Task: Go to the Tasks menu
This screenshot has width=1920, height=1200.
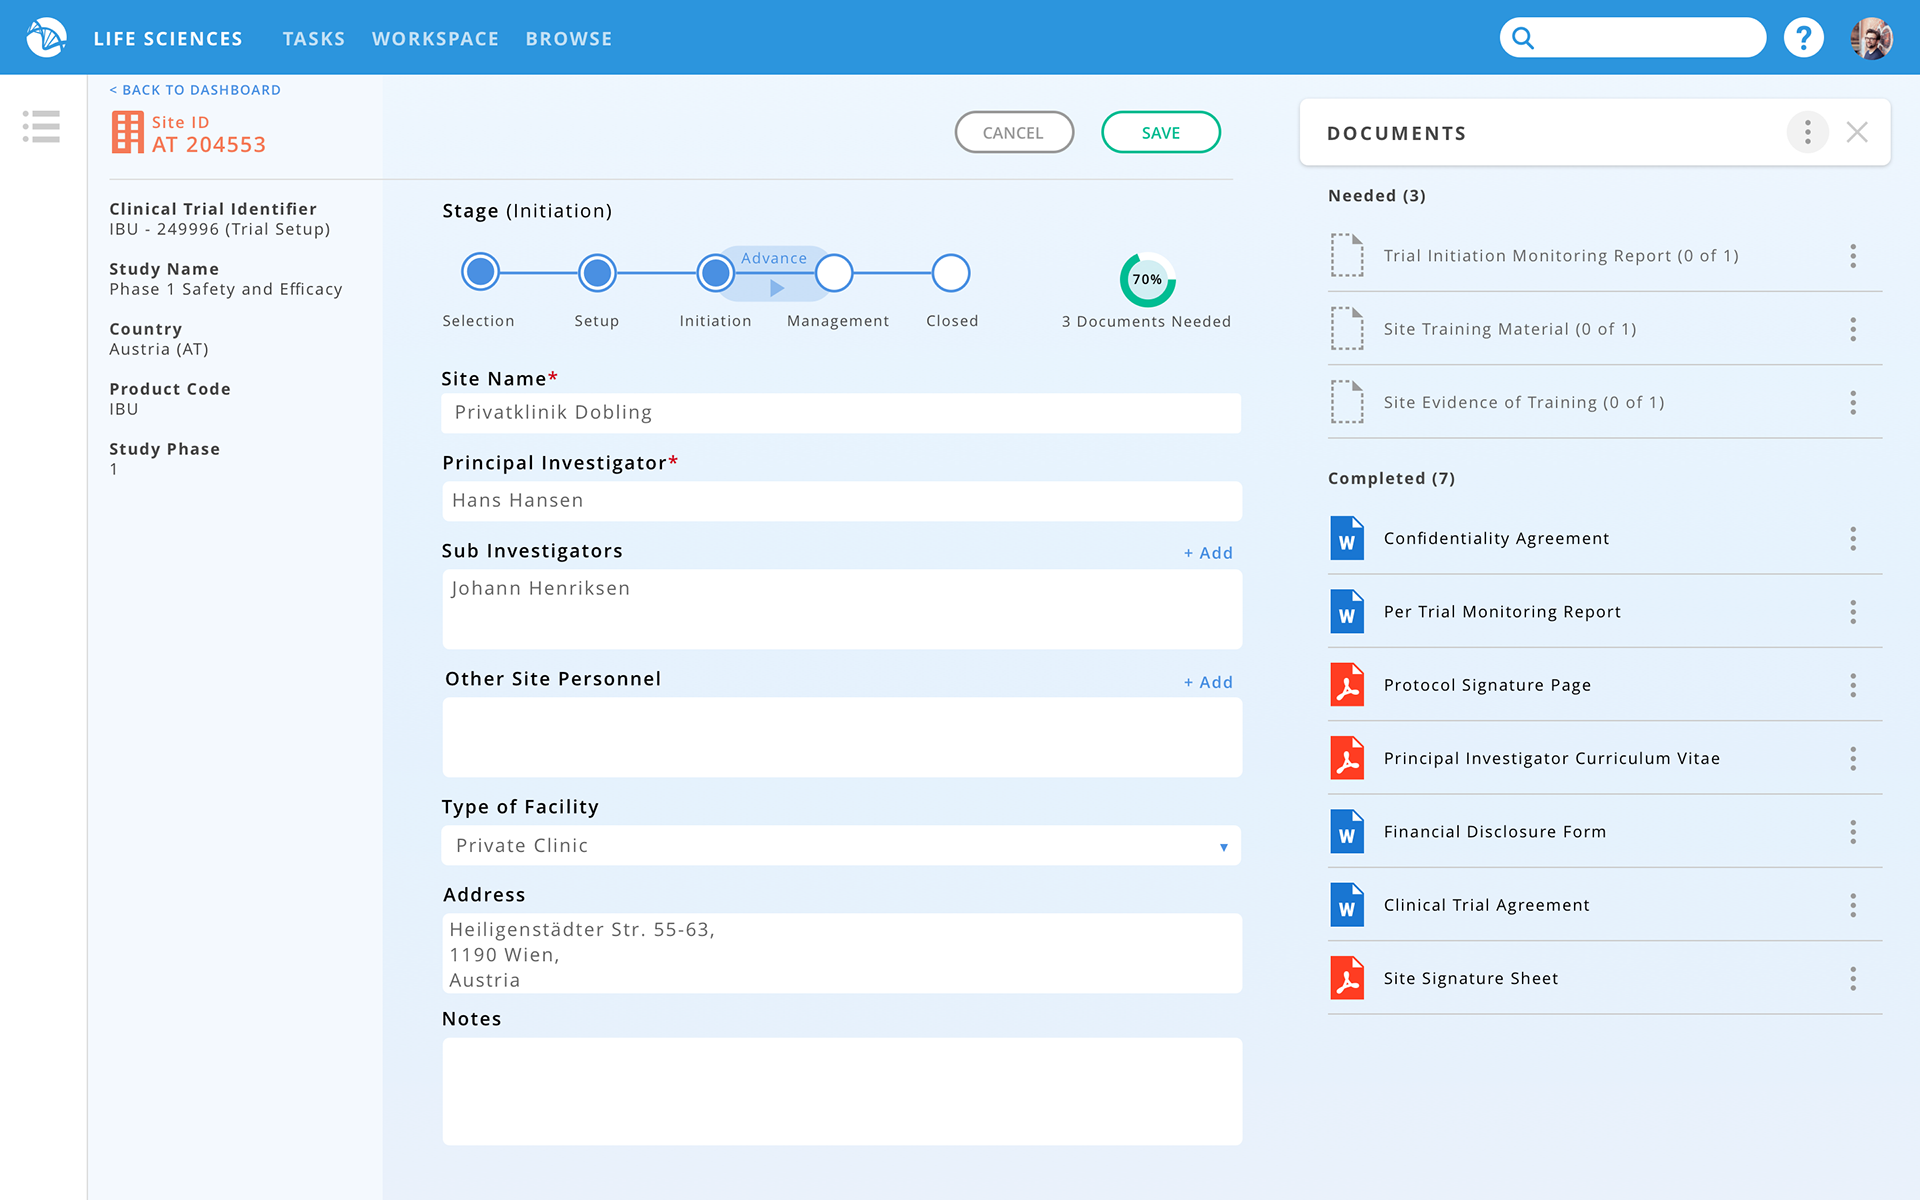Action: 313,39
